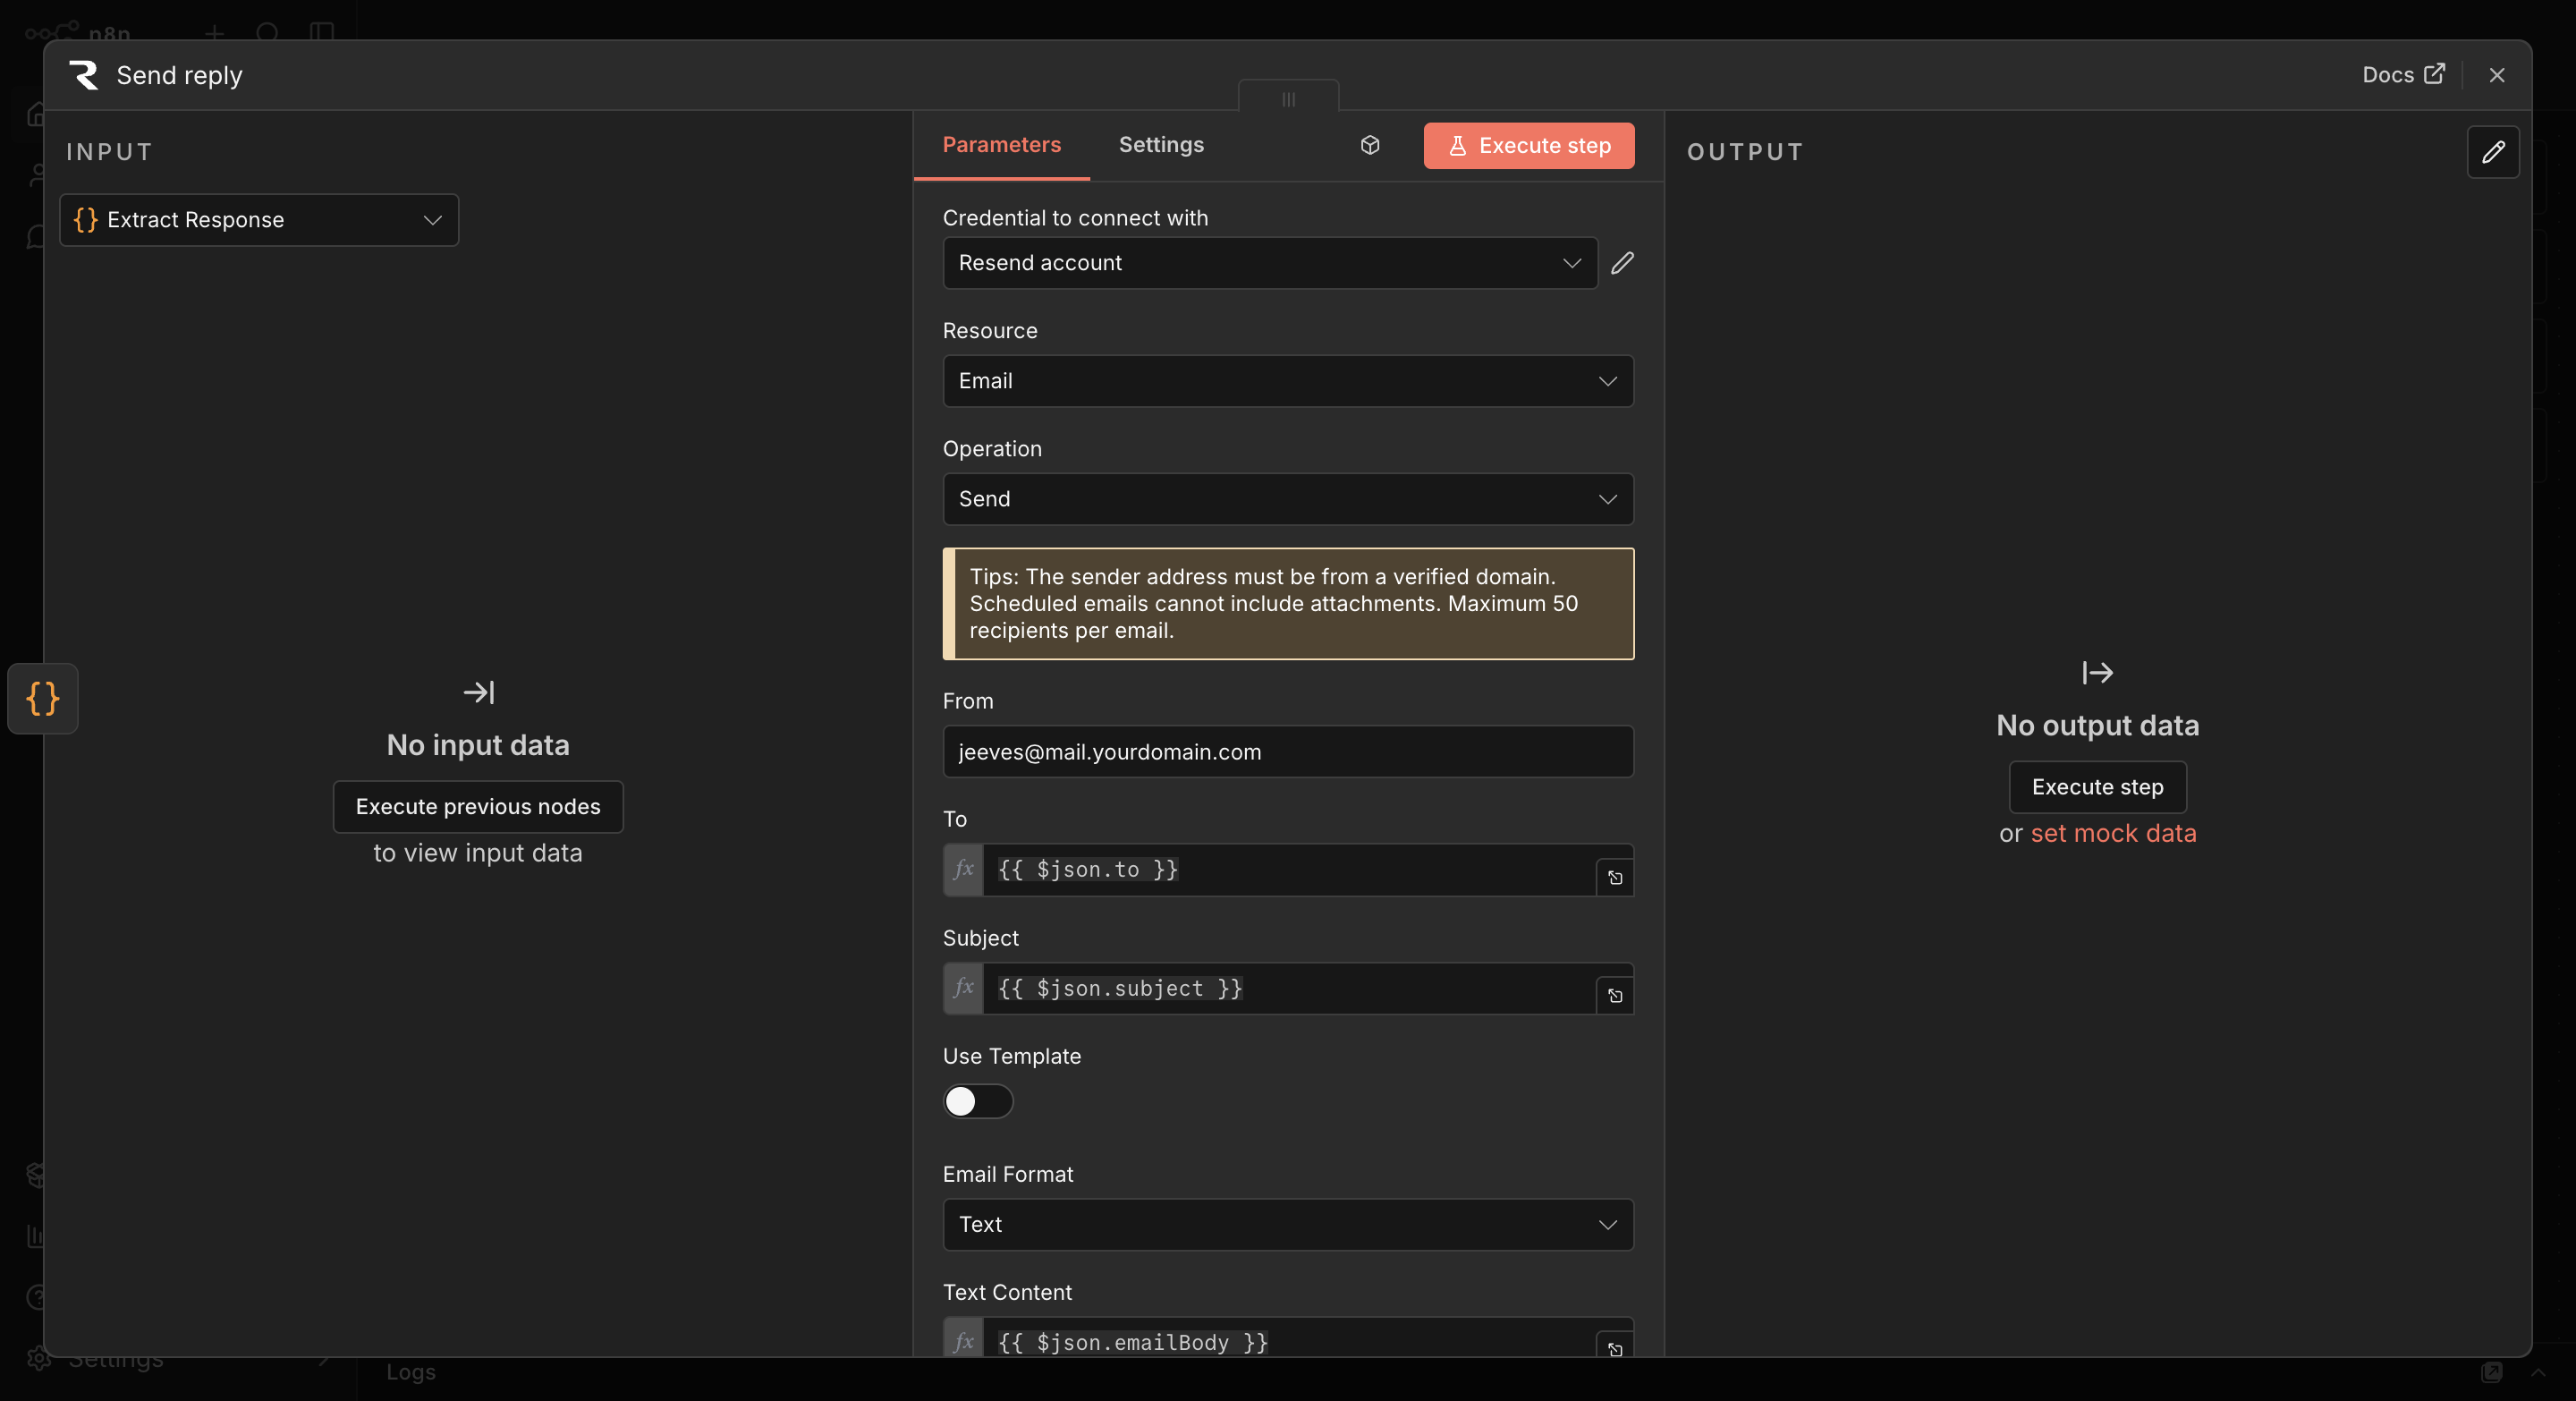Click the Docs external link icon
This screenshot has height=1401, width=2576.
(2434, 75)
